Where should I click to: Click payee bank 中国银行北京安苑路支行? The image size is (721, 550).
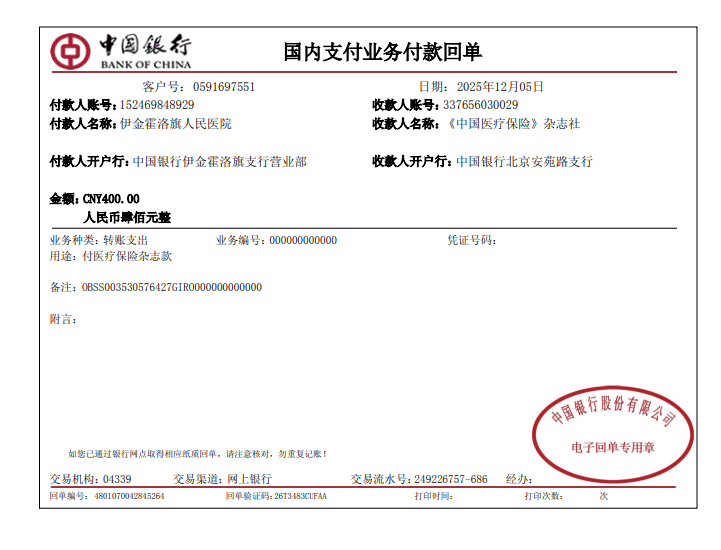[x=525, y=161]
